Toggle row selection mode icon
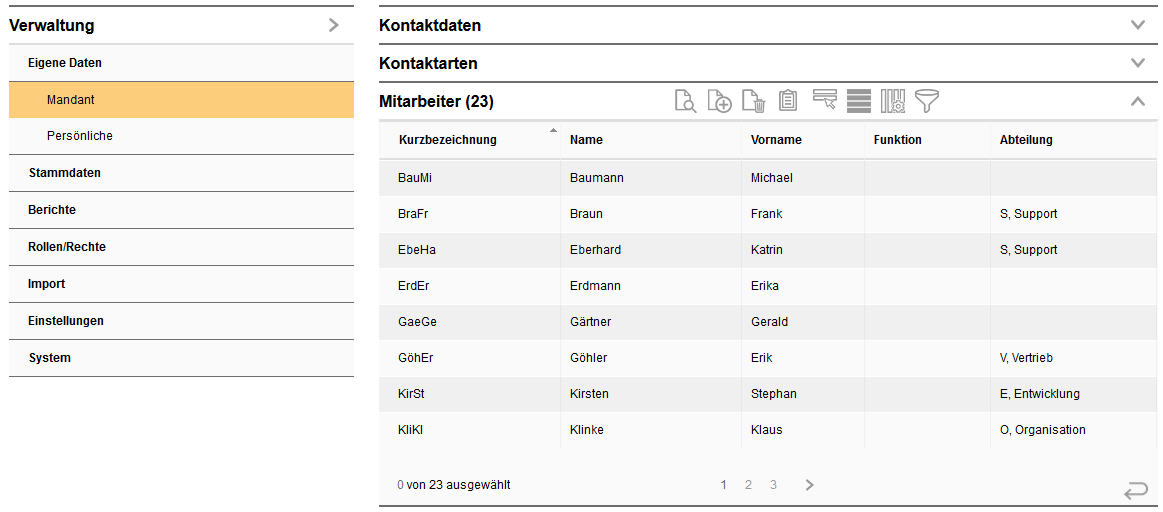The height and width of the screenshot is (512, 1163). 825,100
